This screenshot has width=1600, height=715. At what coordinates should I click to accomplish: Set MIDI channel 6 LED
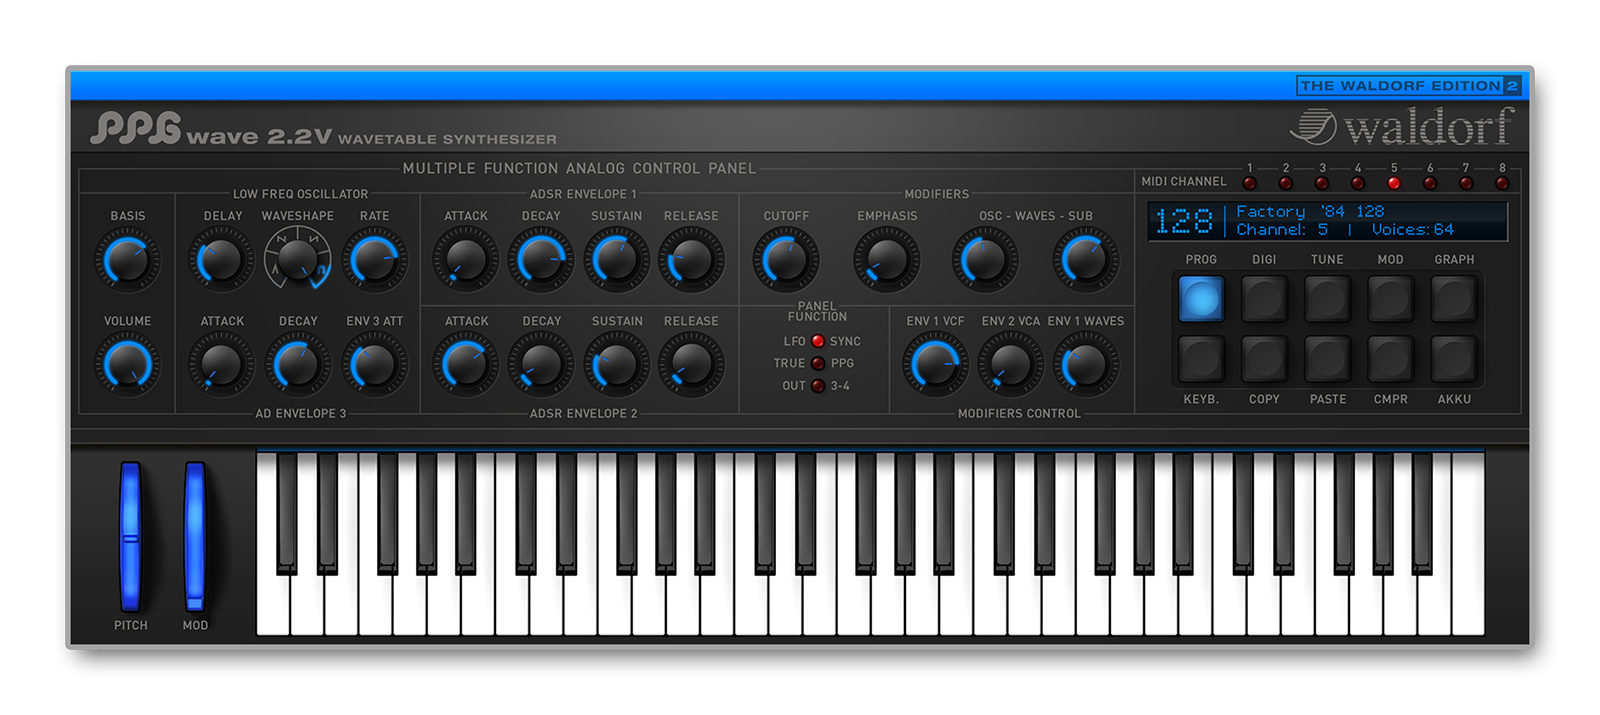coord(1430,183)
